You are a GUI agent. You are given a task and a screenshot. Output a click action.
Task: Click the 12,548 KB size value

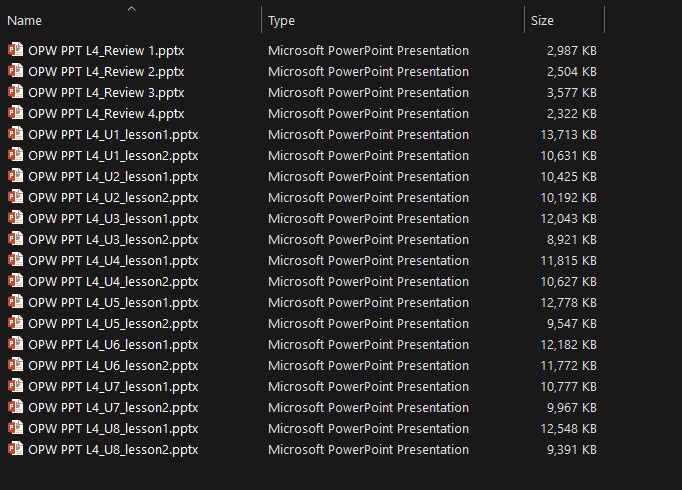pos(568,429)
